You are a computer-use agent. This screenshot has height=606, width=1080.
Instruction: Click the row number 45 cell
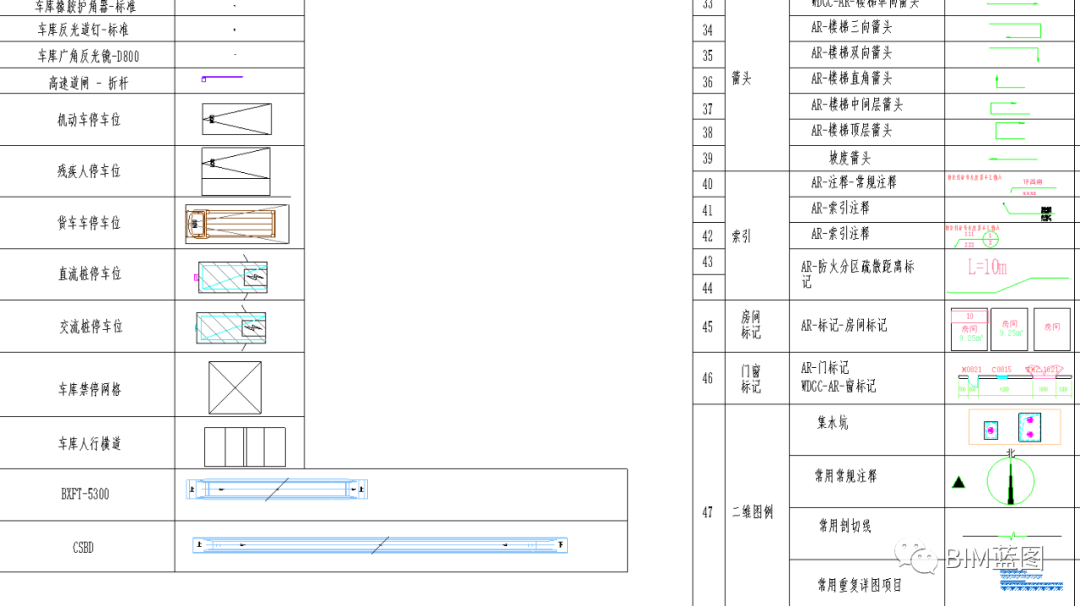707,326
